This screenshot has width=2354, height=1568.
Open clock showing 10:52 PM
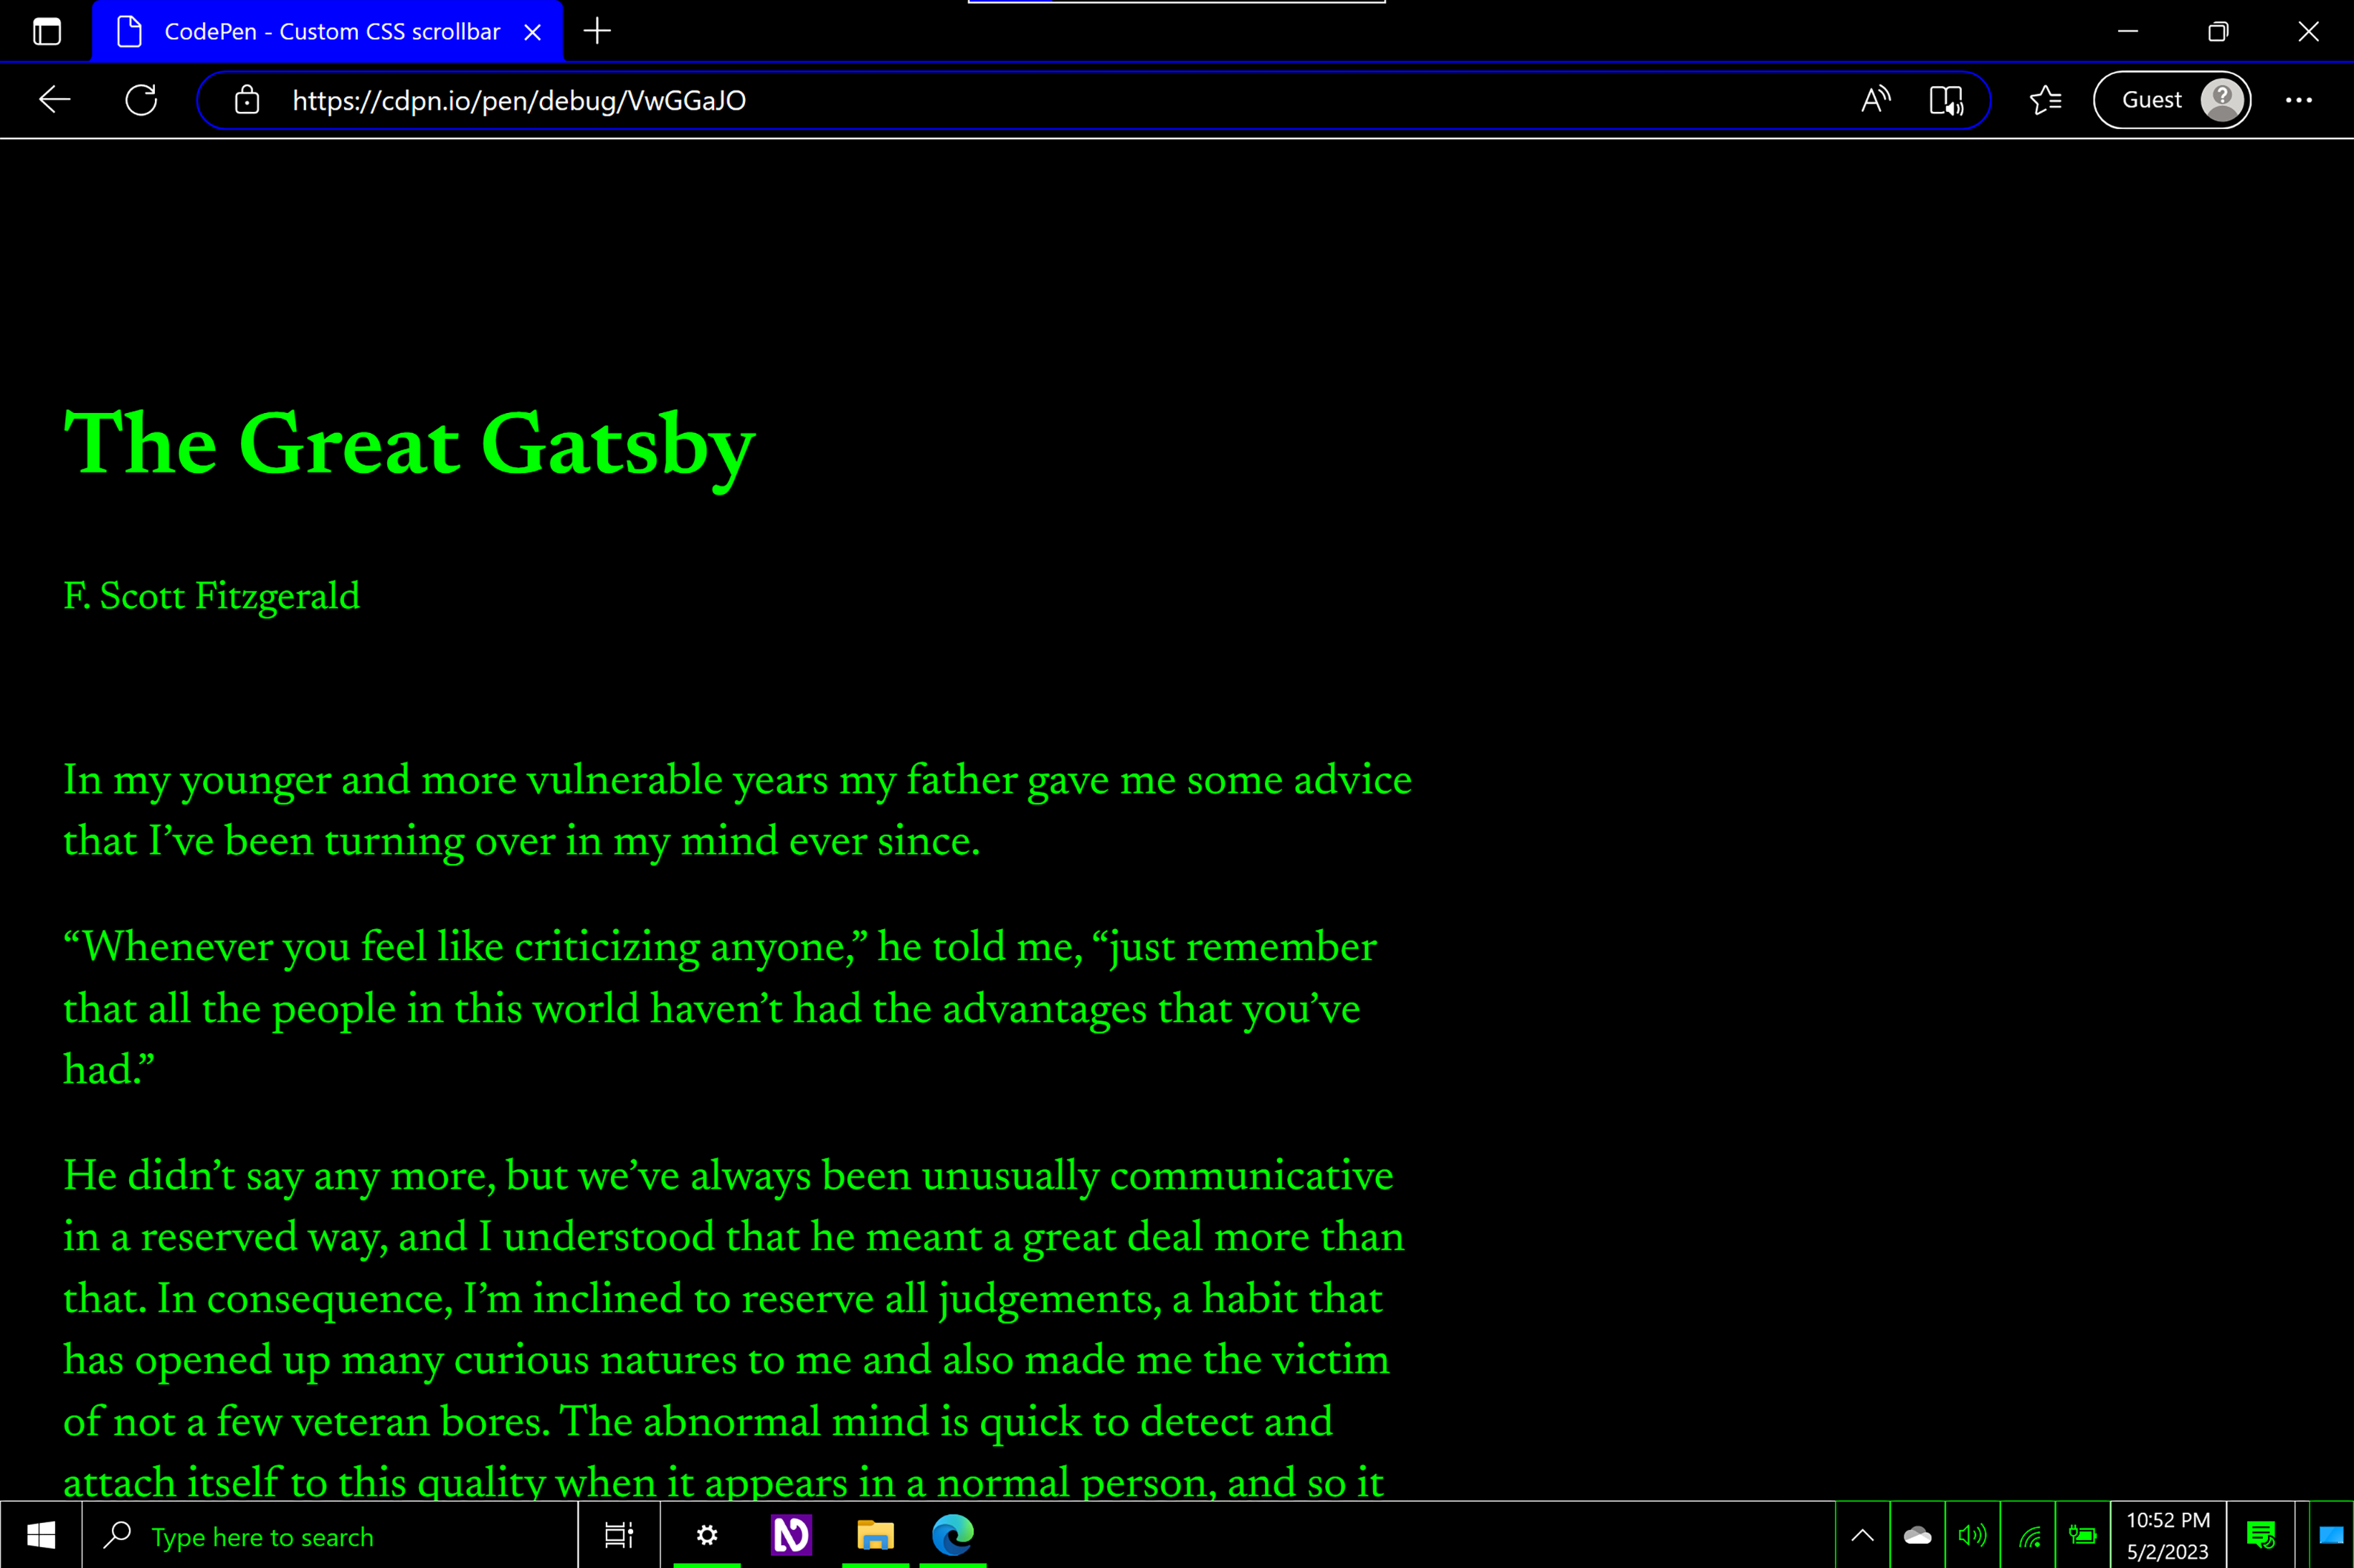tap(2168, 1535)
